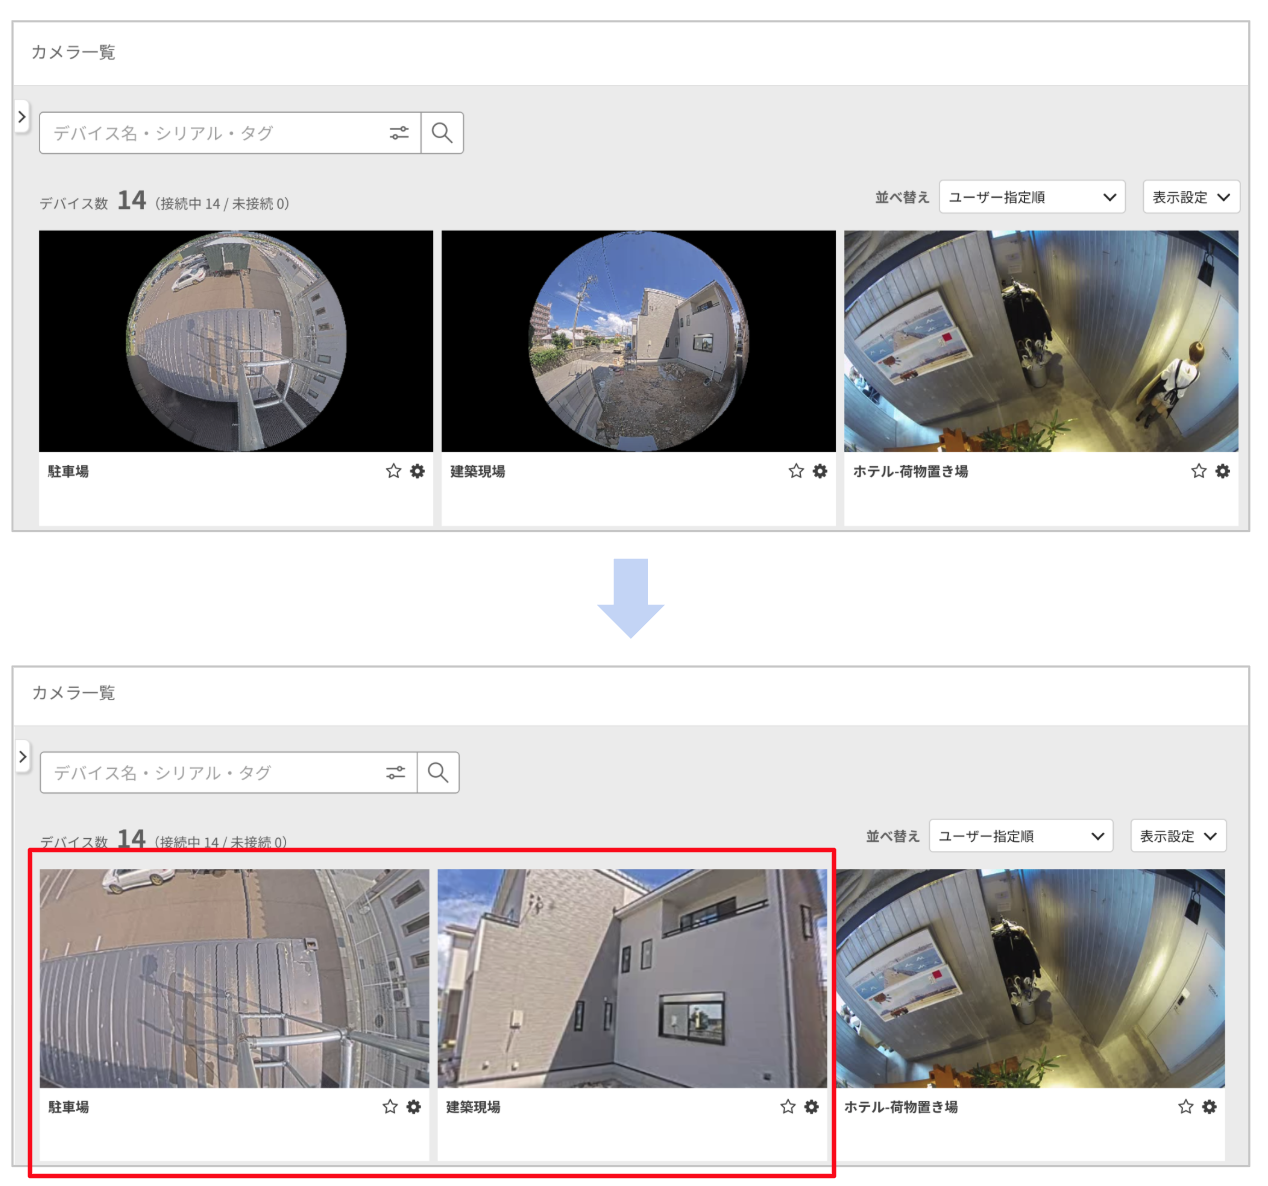
Task: Open gear settings of lower ホテル-荷物置き場 camera
Action: [x=1210, y=1107]
